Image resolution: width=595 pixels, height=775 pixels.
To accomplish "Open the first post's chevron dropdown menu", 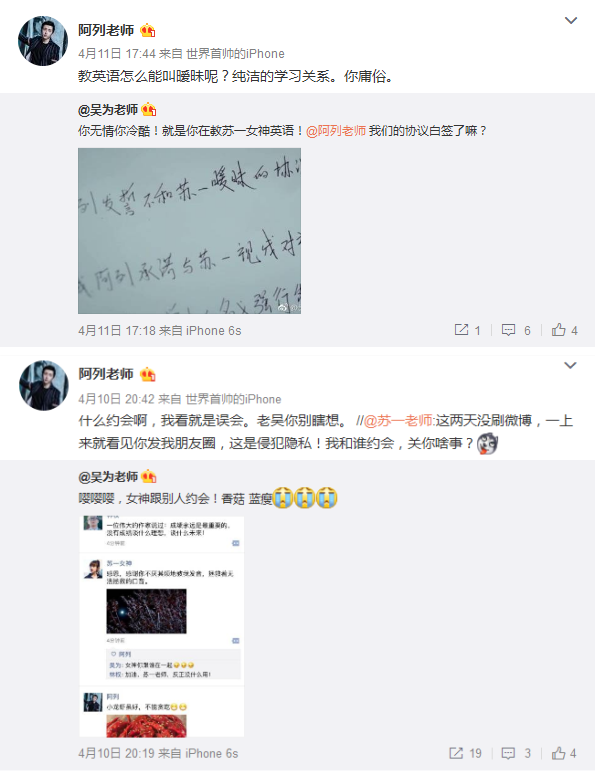I will [571, 20].
